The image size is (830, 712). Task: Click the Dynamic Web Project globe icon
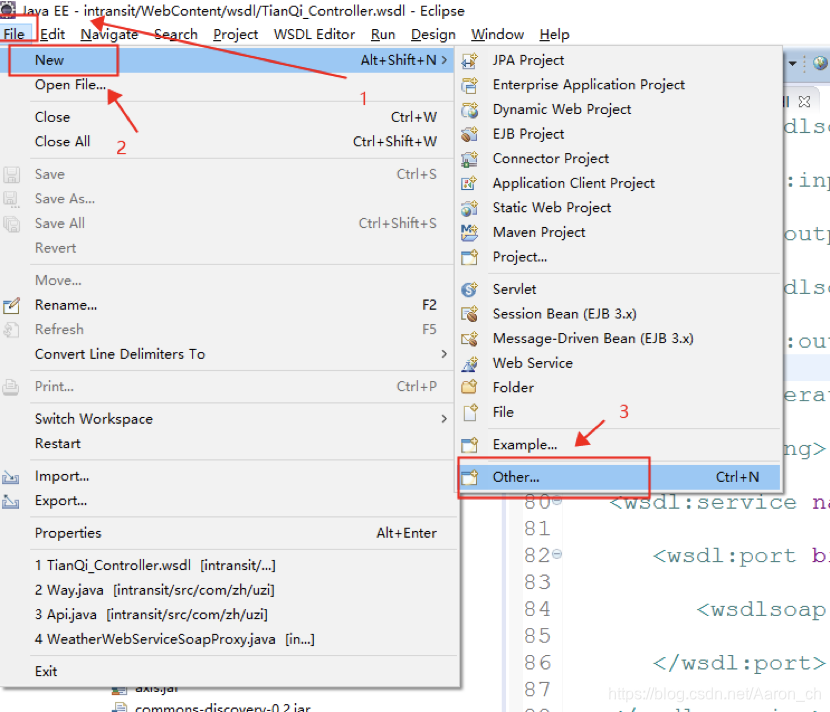[470, 110]
